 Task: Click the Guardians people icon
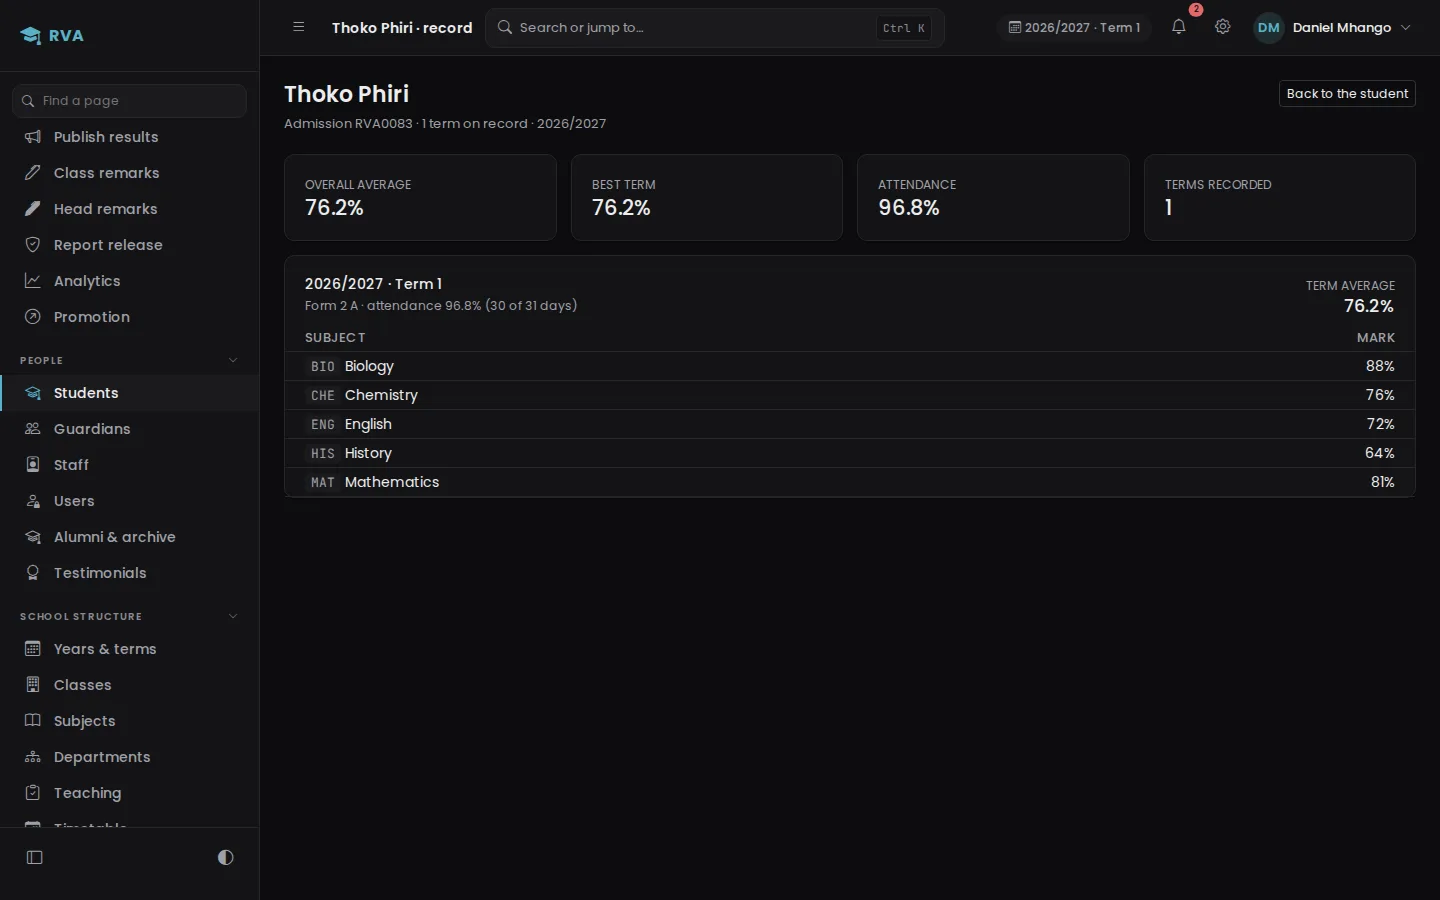(x=33, y=429)
